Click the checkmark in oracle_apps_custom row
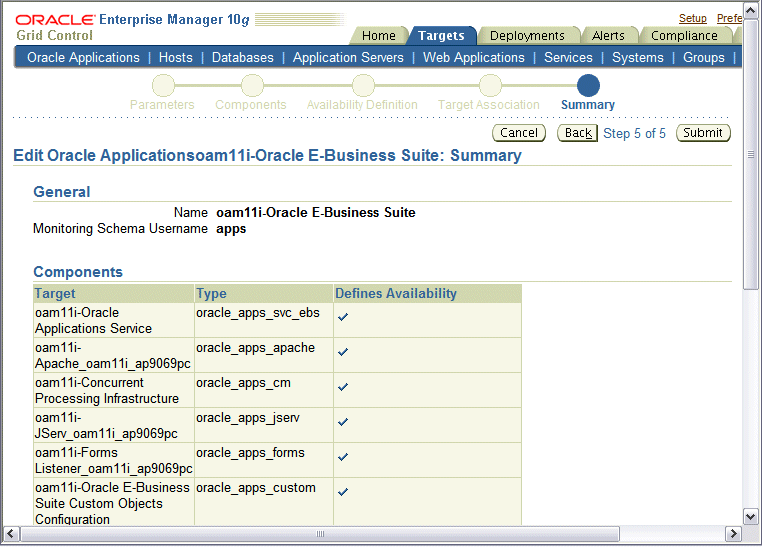Viewport: 762px width, 547px height. tap(343, 492)
